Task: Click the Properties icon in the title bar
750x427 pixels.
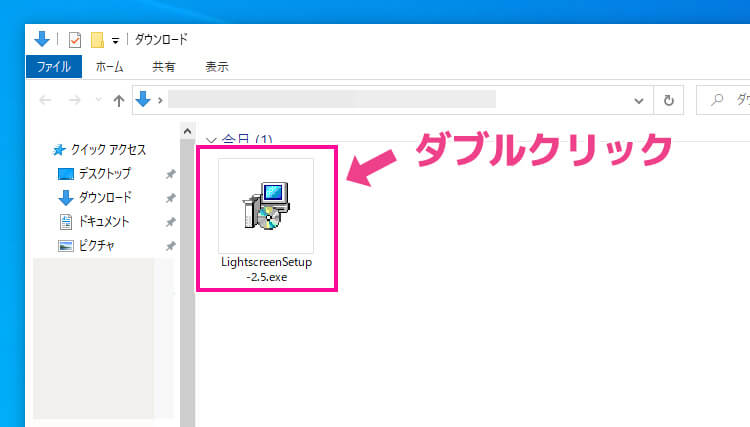Action: pyautogui.click(x=75, y=40)
